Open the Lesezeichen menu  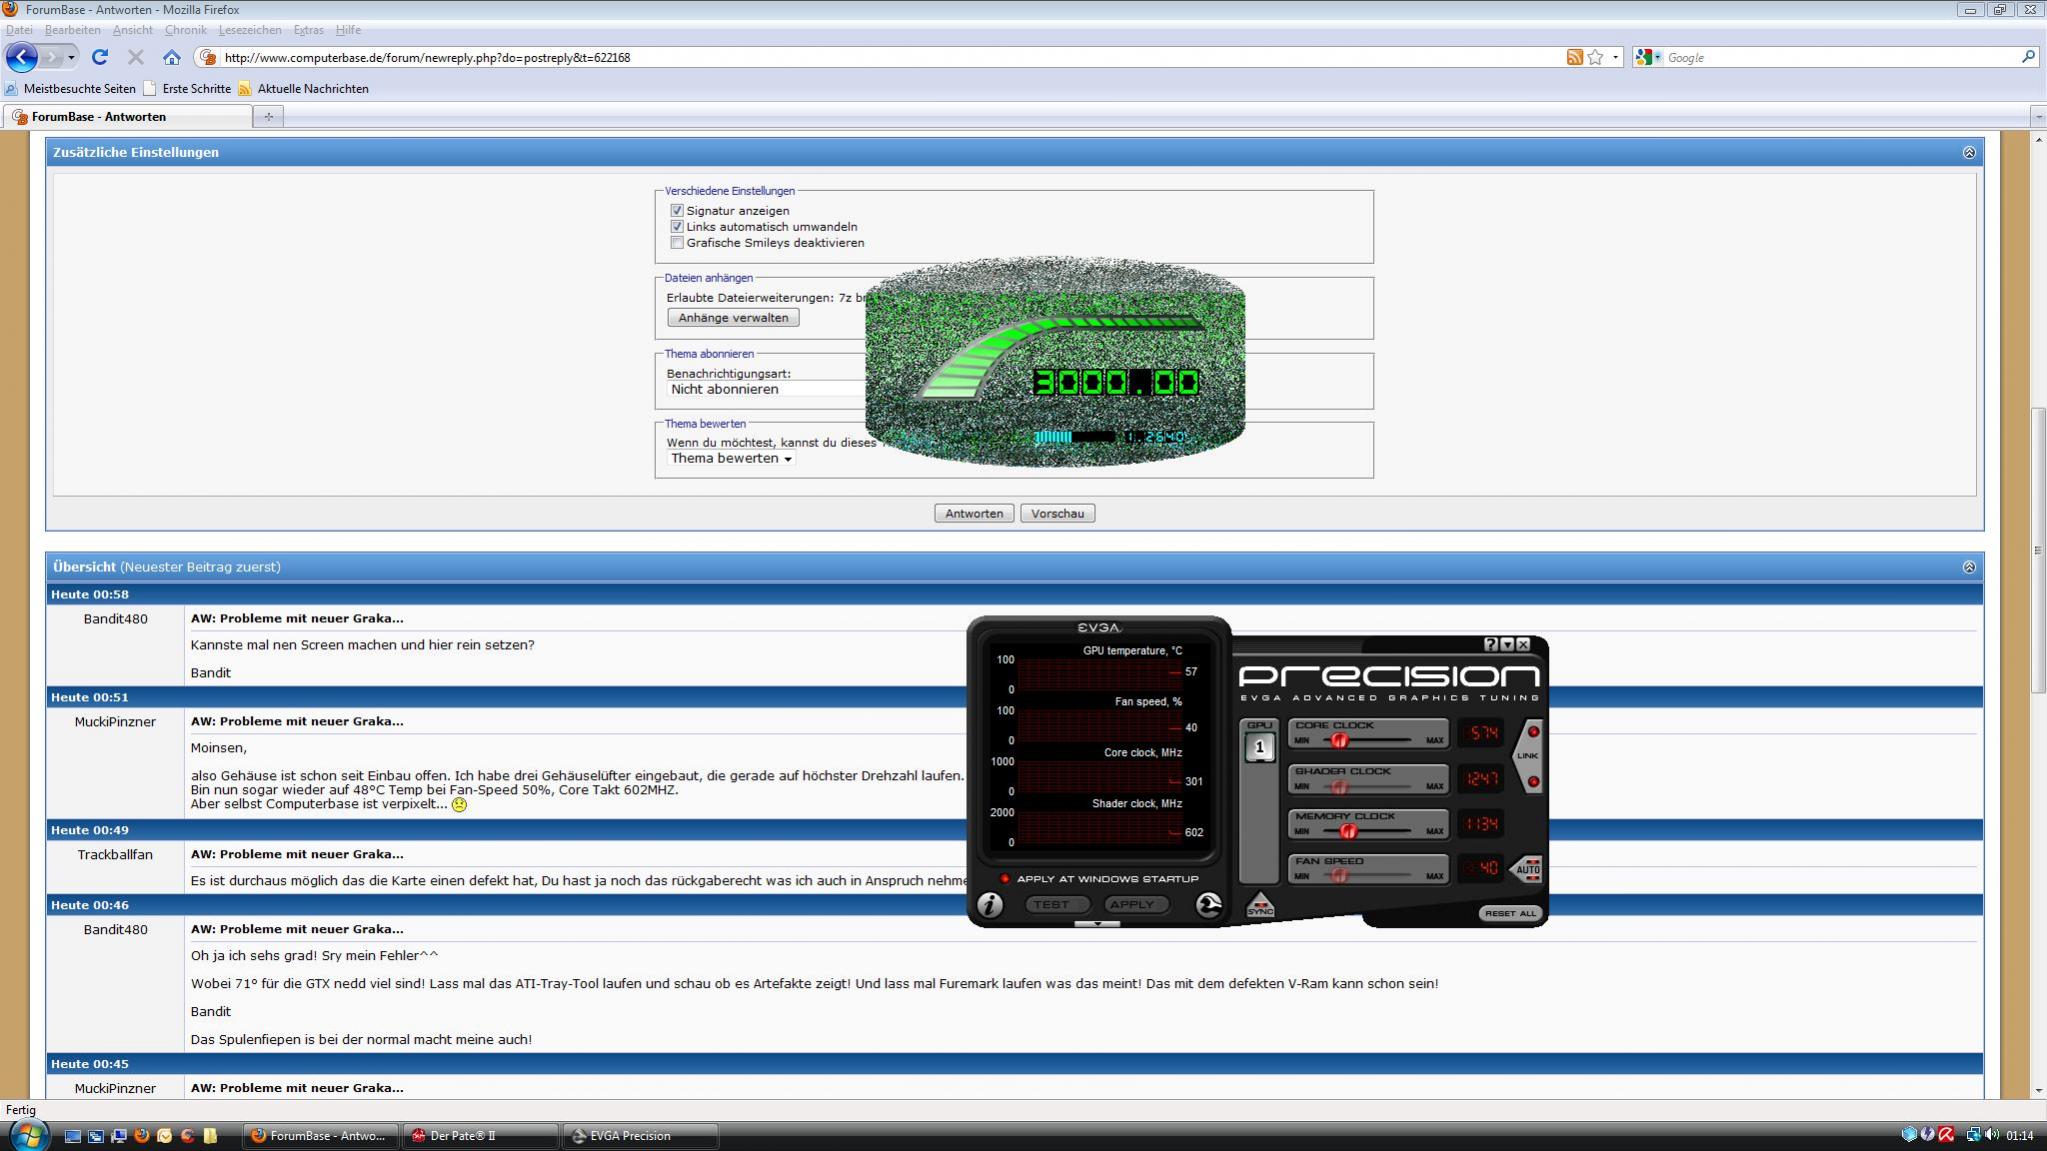[249, 30]
